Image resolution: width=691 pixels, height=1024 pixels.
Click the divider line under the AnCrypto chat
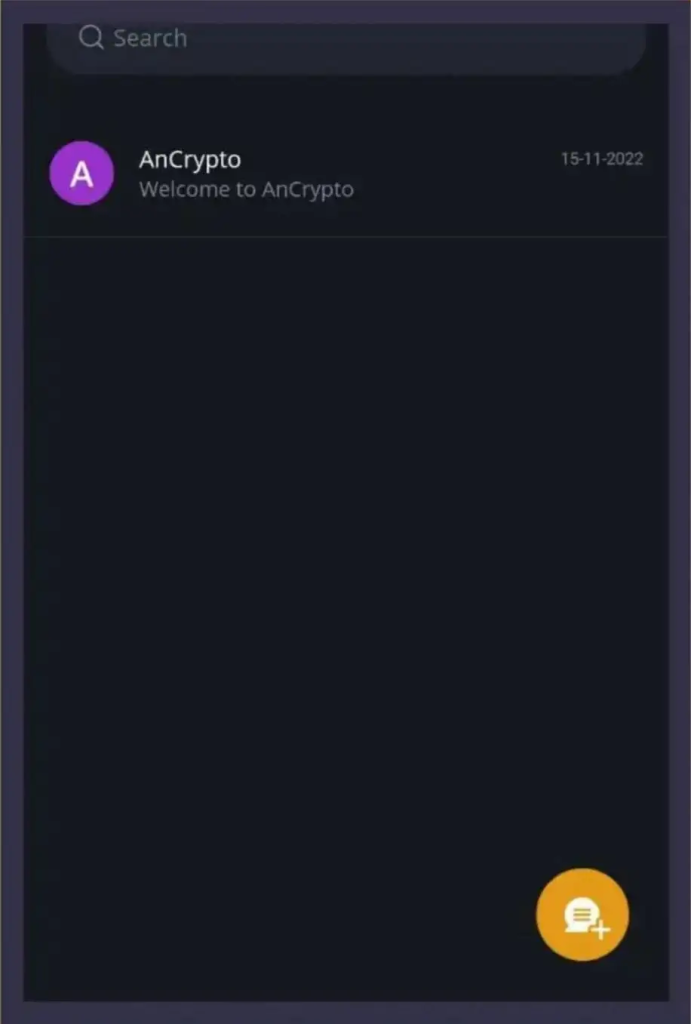(x=346, y=236)
